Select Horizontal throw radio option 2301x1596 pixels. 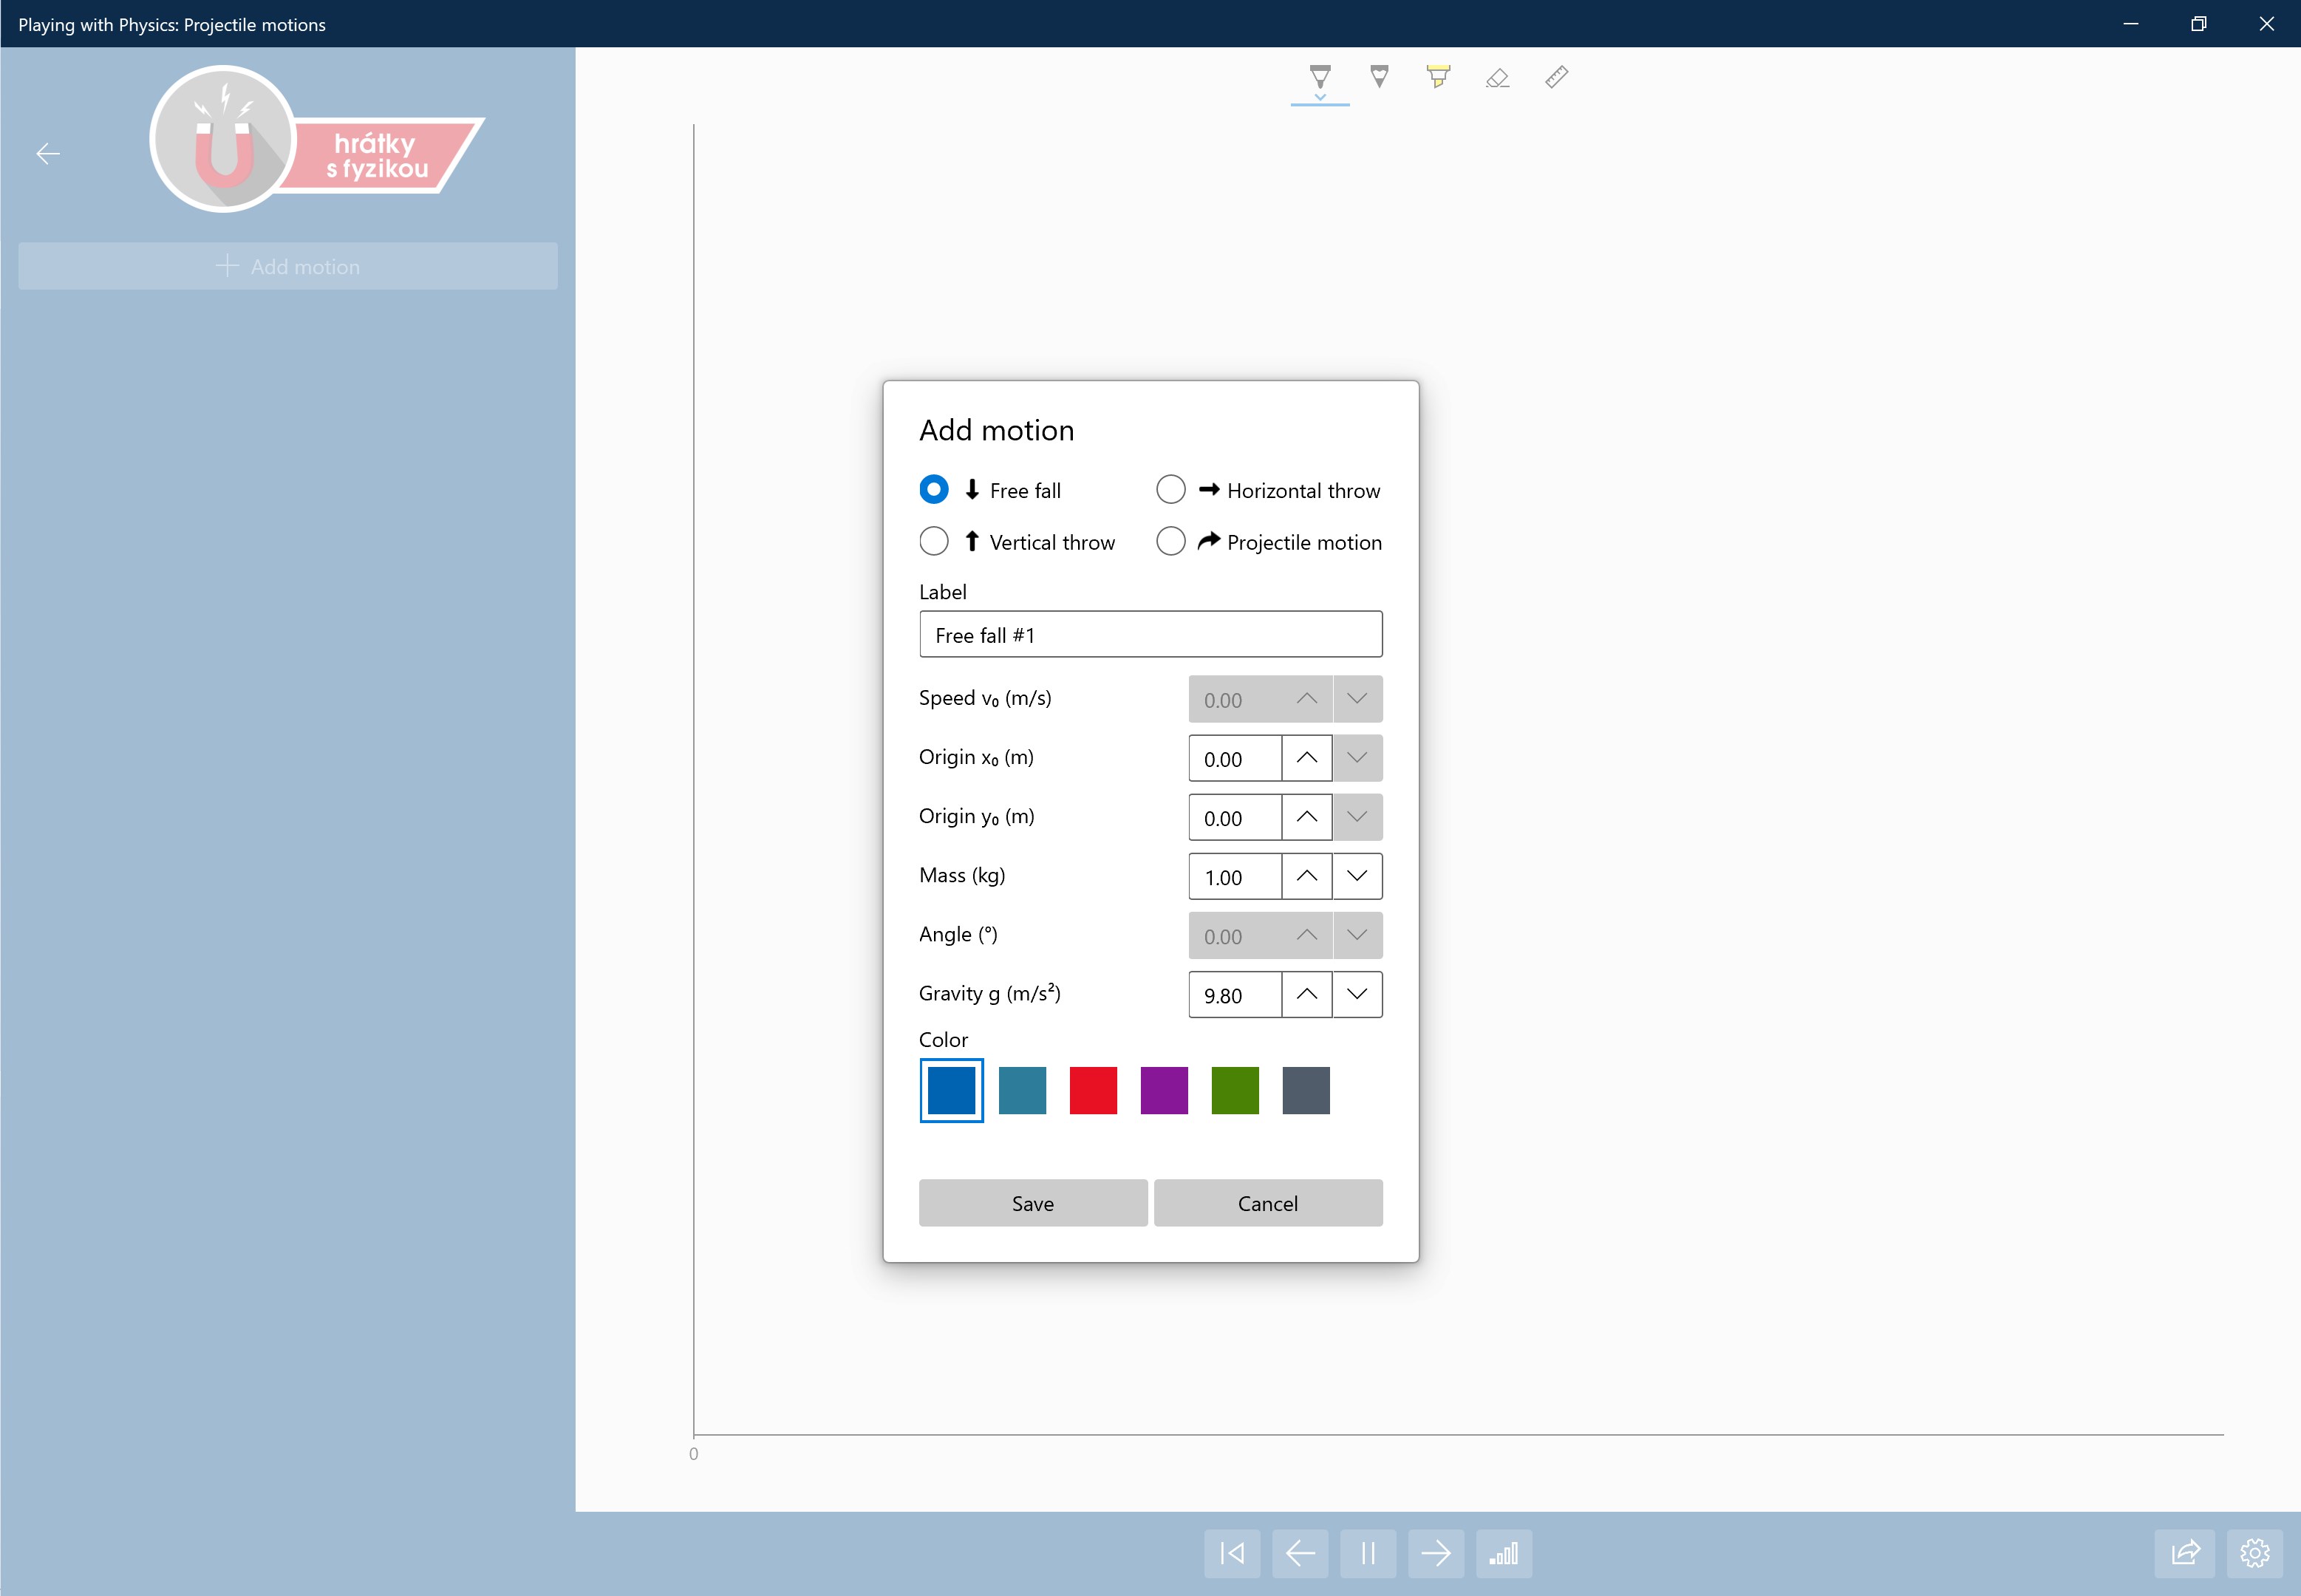pyautogui.click(x=1171, y=490)
